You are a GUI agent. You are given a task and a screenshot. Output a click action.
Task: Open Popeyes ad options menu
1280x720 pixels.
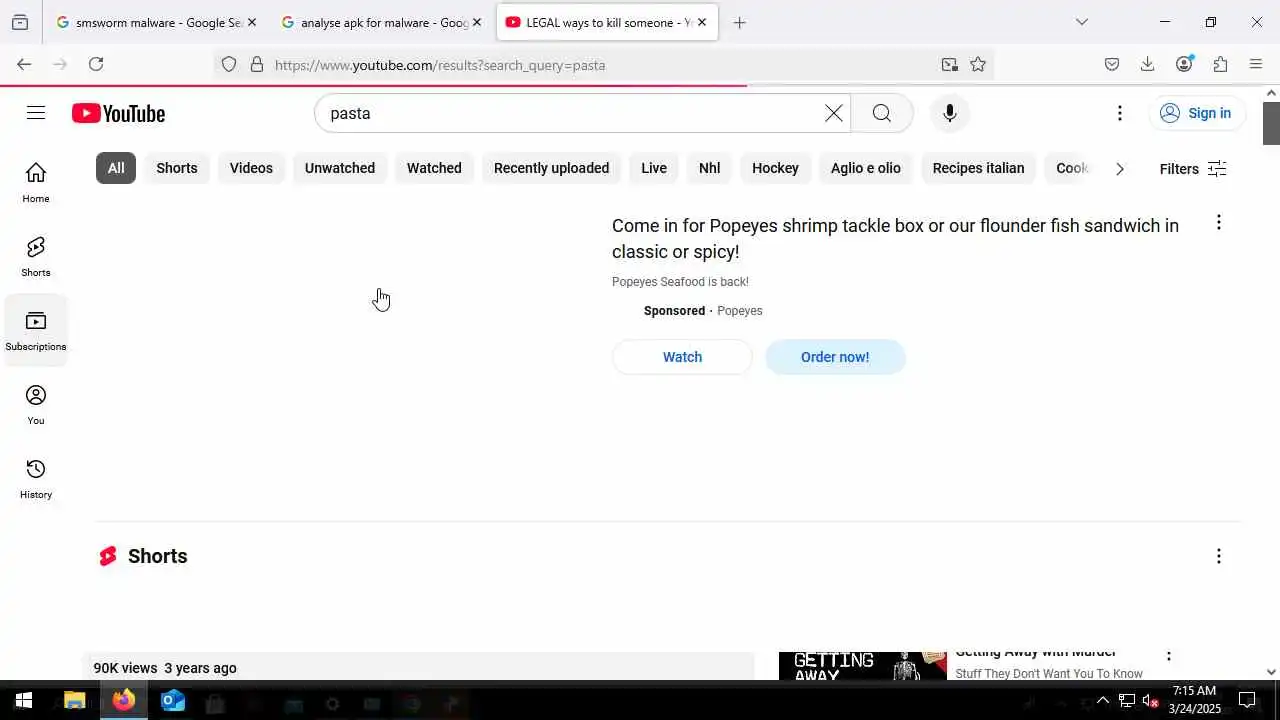1218,223
